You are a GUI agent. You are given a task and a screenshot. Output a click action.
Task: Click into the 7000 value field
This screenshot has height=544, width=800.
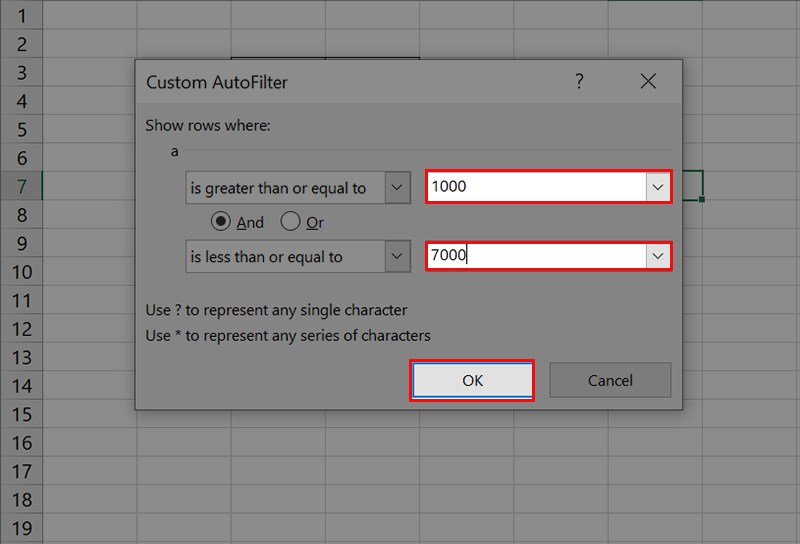coord(537,256)
